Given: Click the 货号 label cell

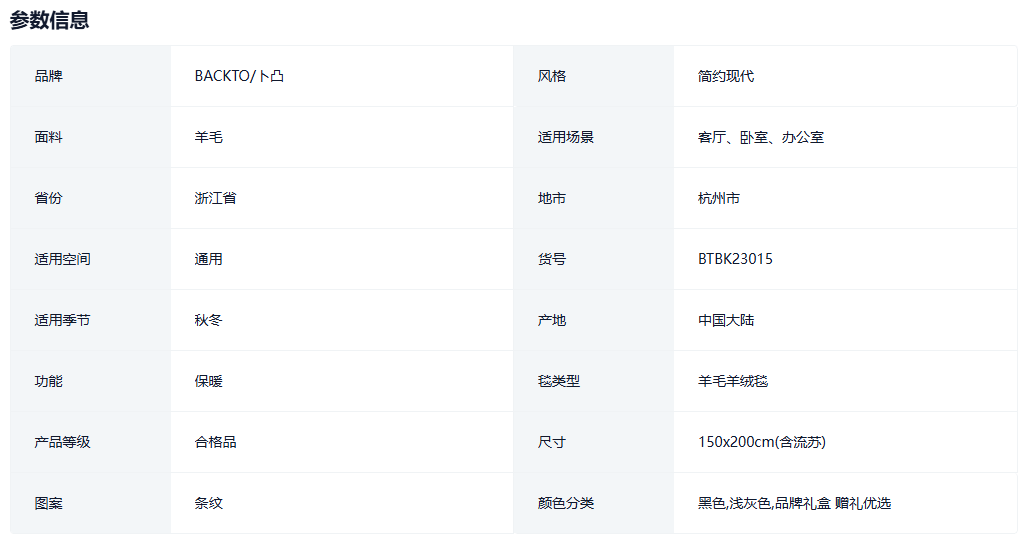Looking at the screenshot, I should 552,259.
